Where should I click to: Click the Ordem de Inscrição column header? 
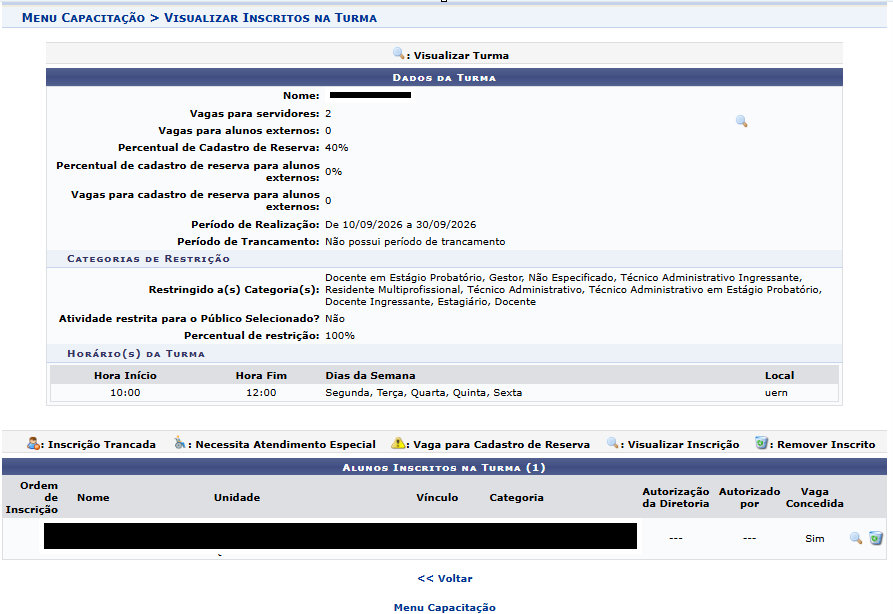click(x=32, y=498)
